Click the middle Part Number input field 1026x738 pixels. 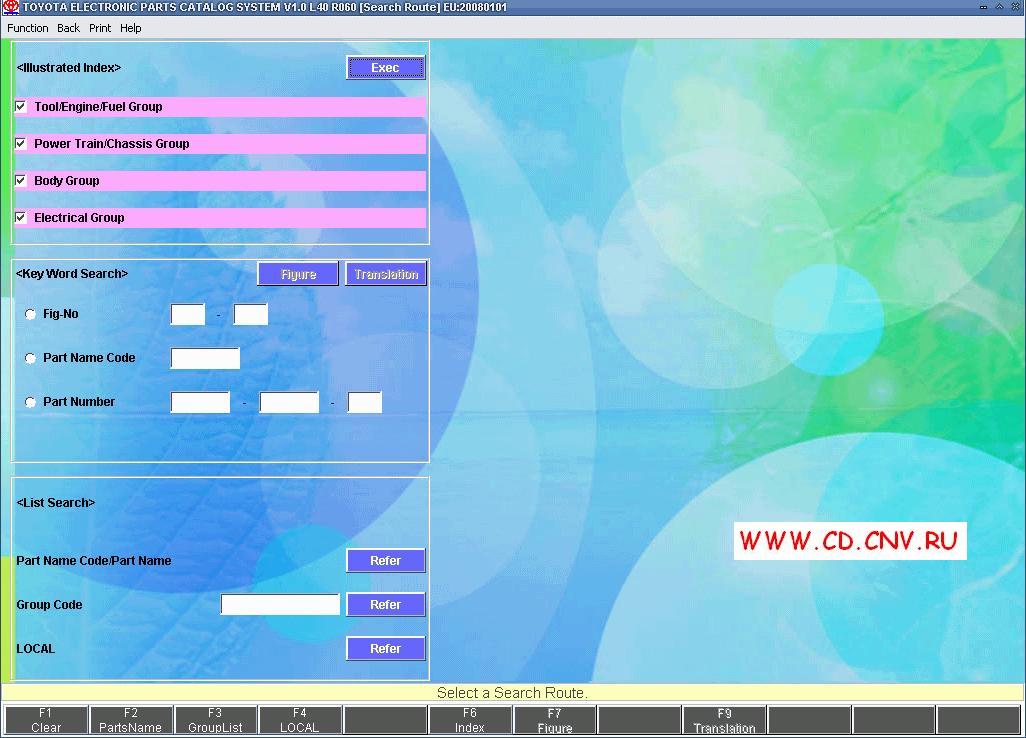point(289,402)
